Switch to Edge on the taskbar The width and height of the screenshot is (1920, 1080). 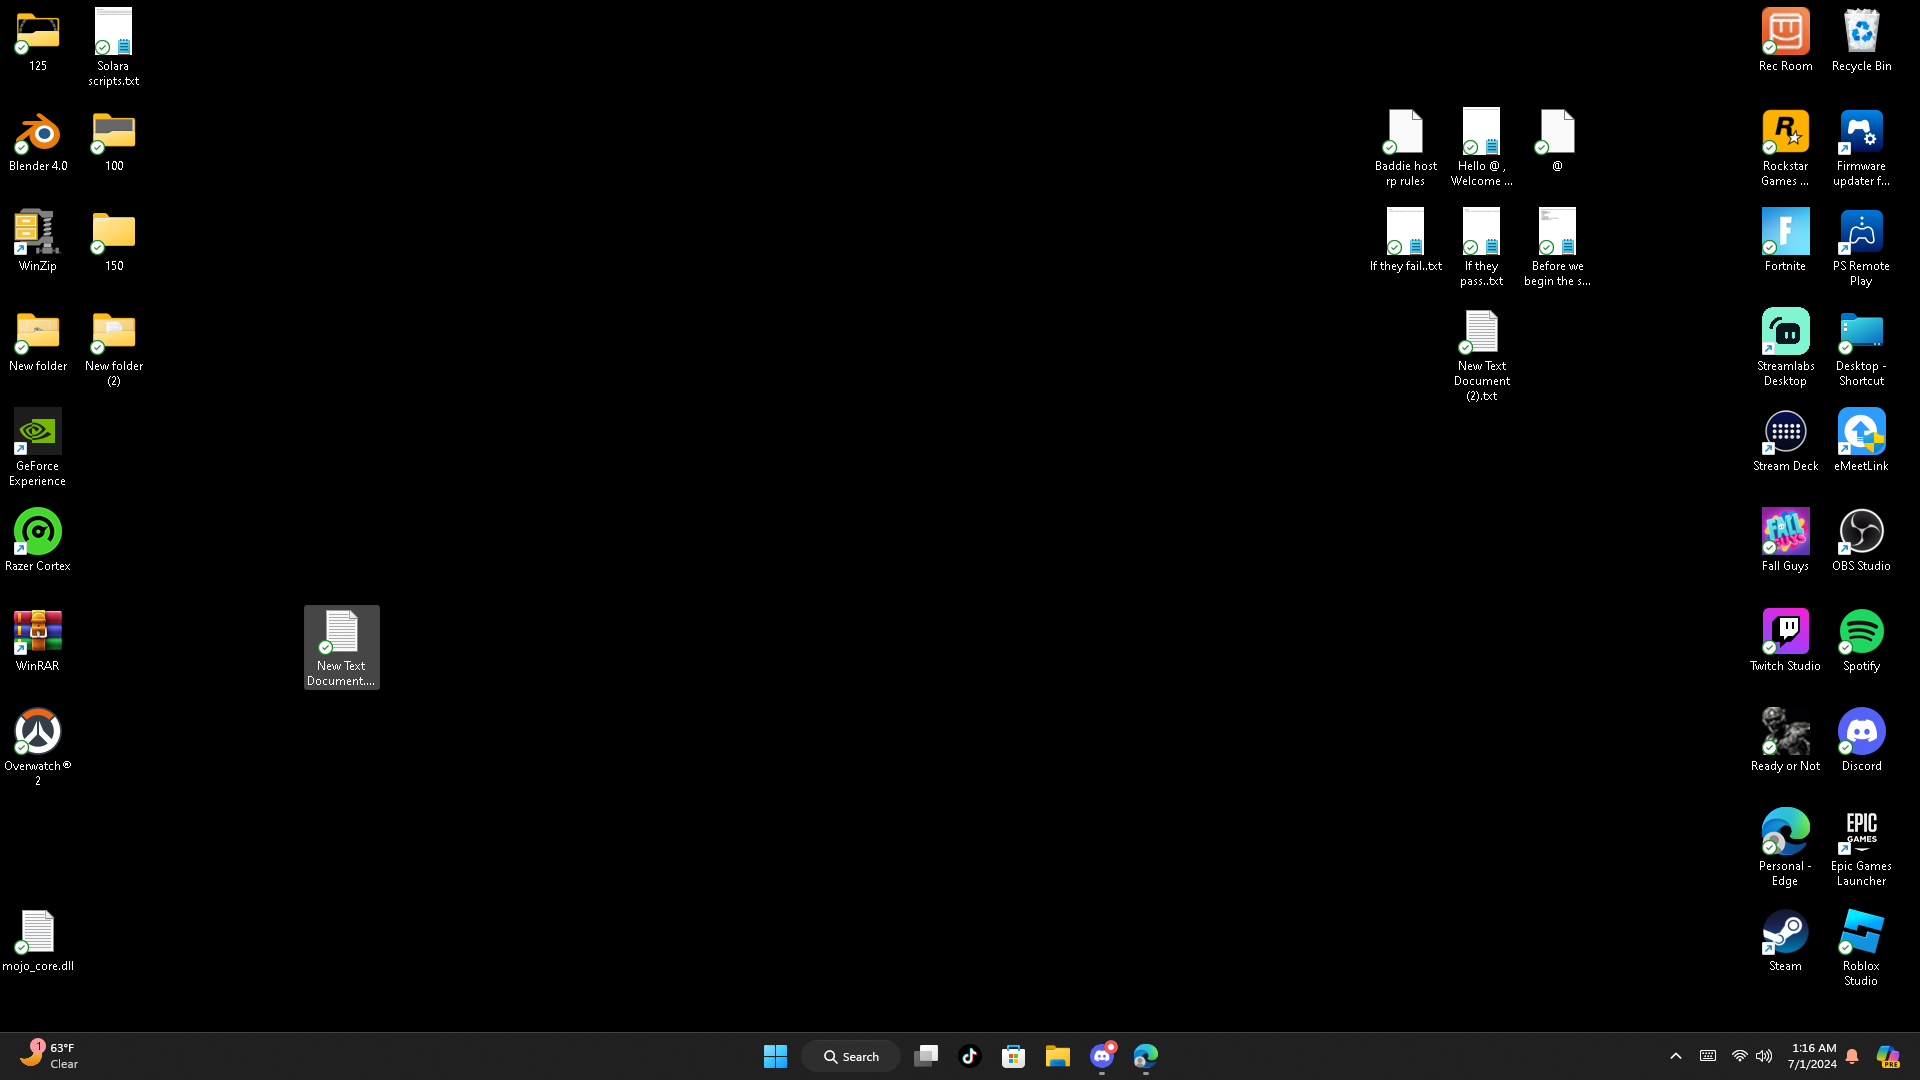(x=1146, y=1056)
